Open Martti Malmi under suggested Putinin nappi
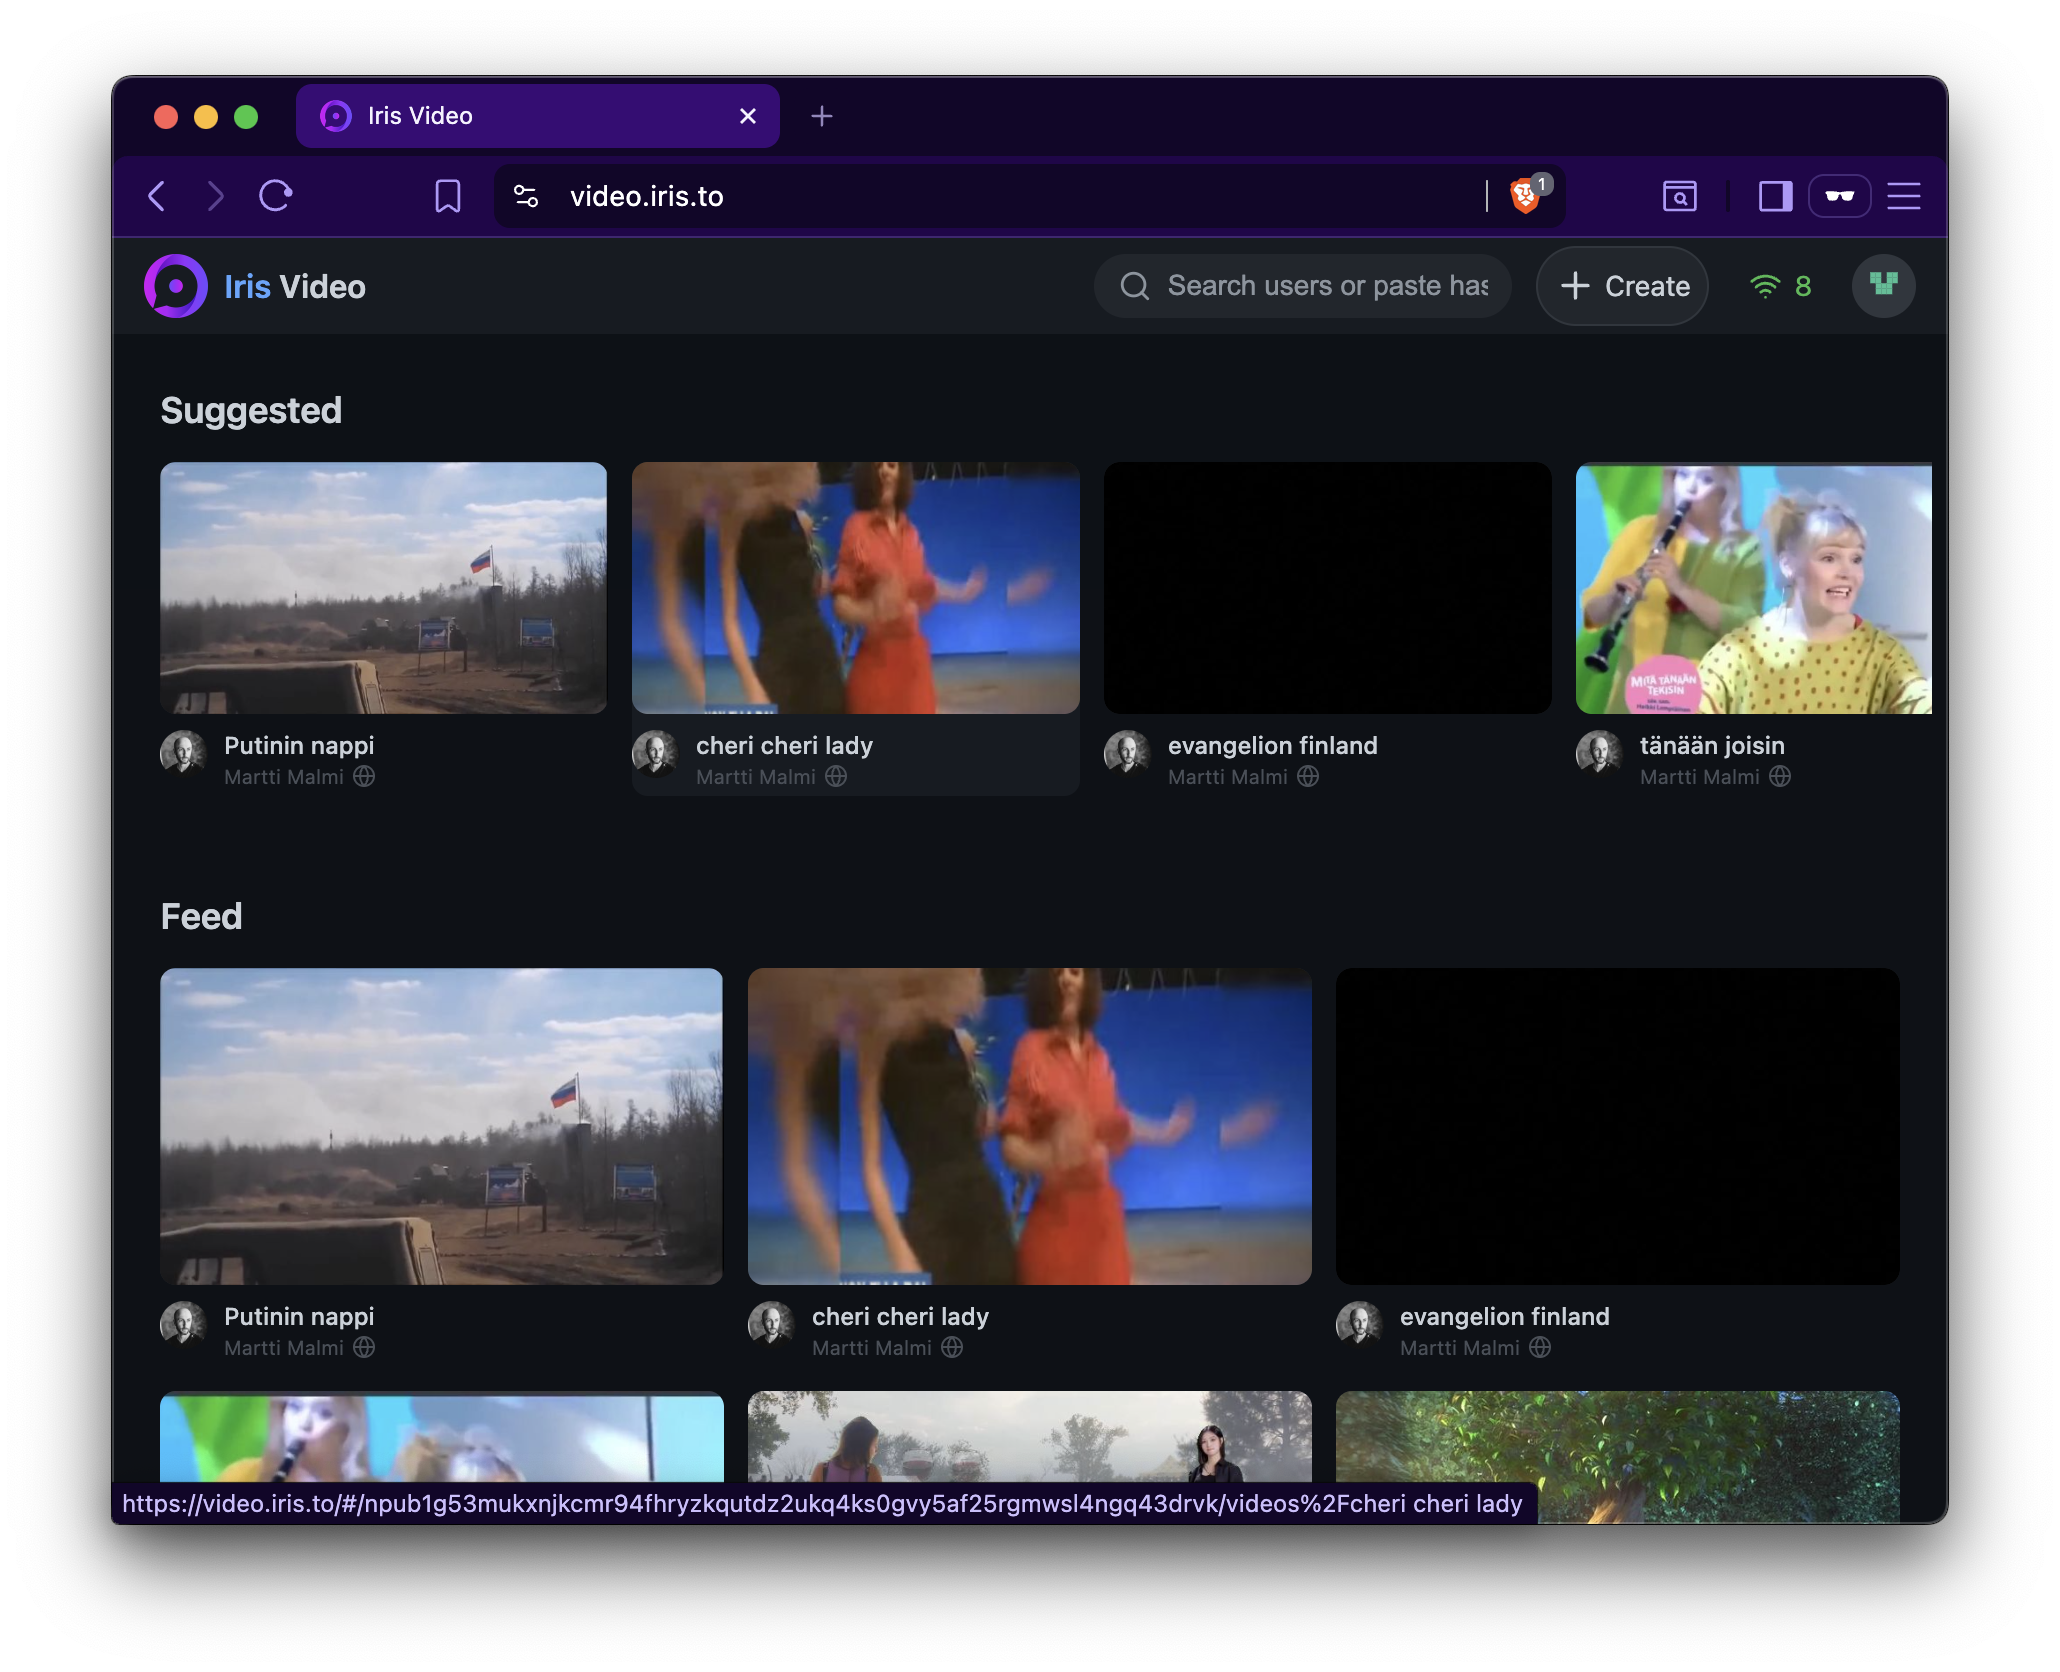The image size is (2060, 1672). pyautogui.click(x=284, y=777)
